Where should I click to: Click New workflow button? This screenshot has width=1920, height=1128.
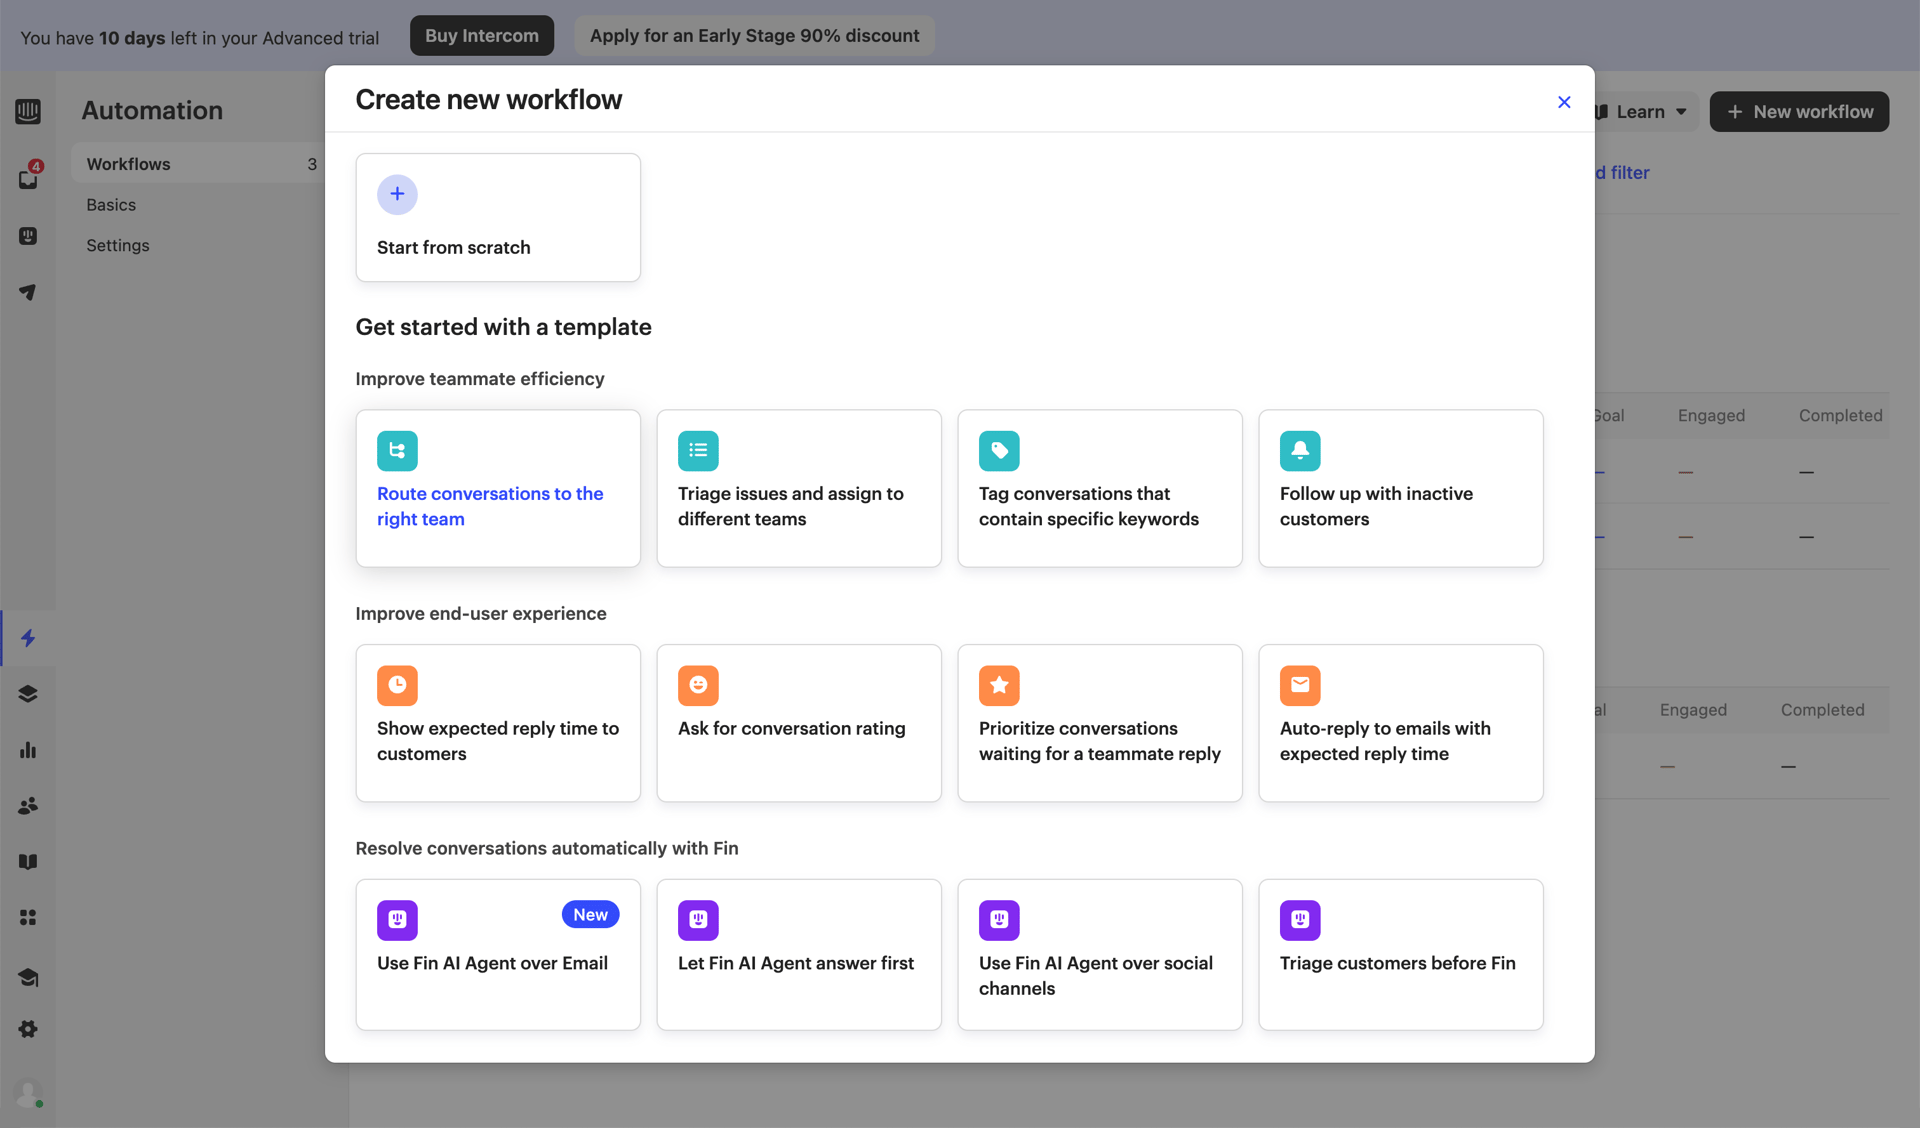[x=1798, y=111]
